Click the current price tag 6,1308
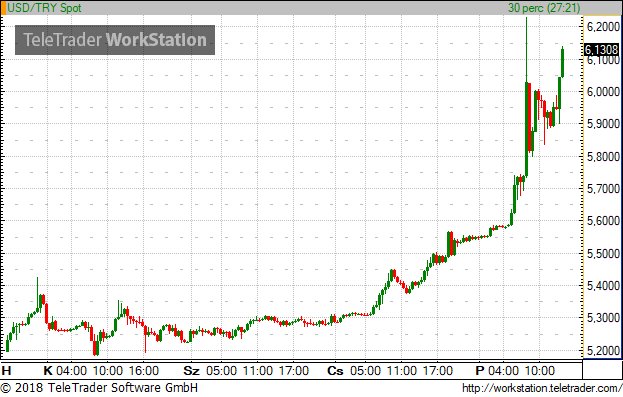The image size is (623, 397). point(602,49)
